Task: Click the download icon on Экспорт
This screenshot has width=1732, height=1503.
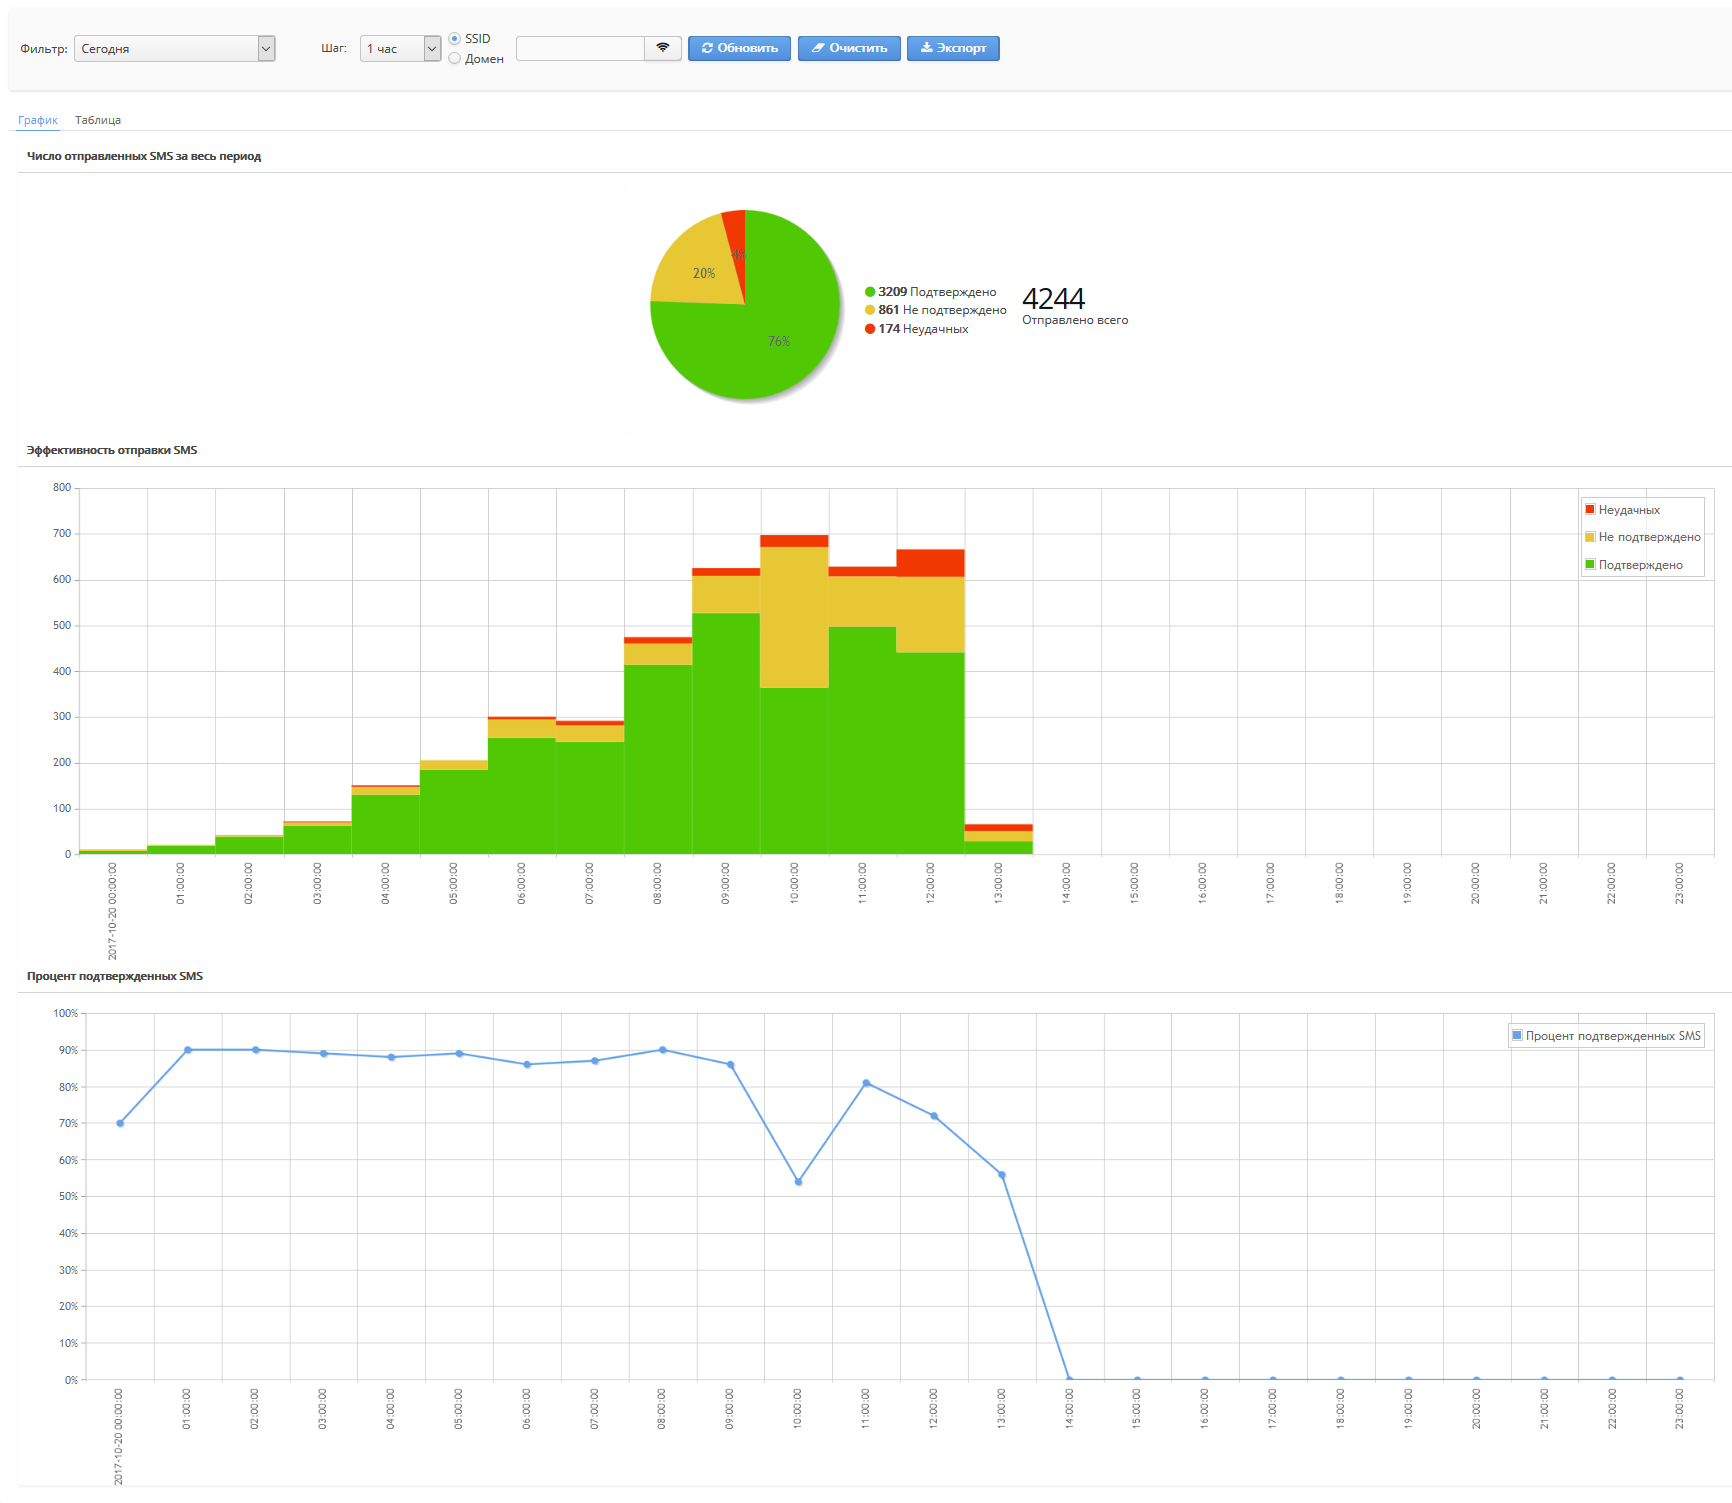Action: coord(926,48)
